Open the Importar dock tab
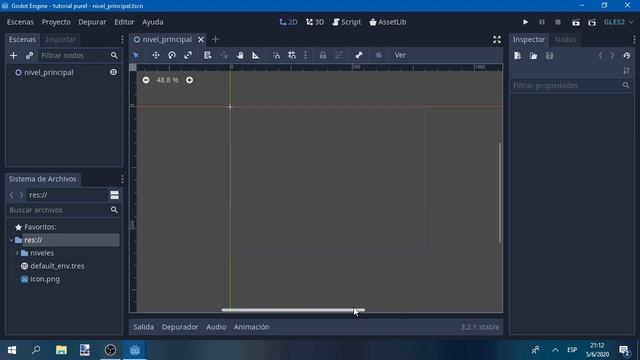 60,40
